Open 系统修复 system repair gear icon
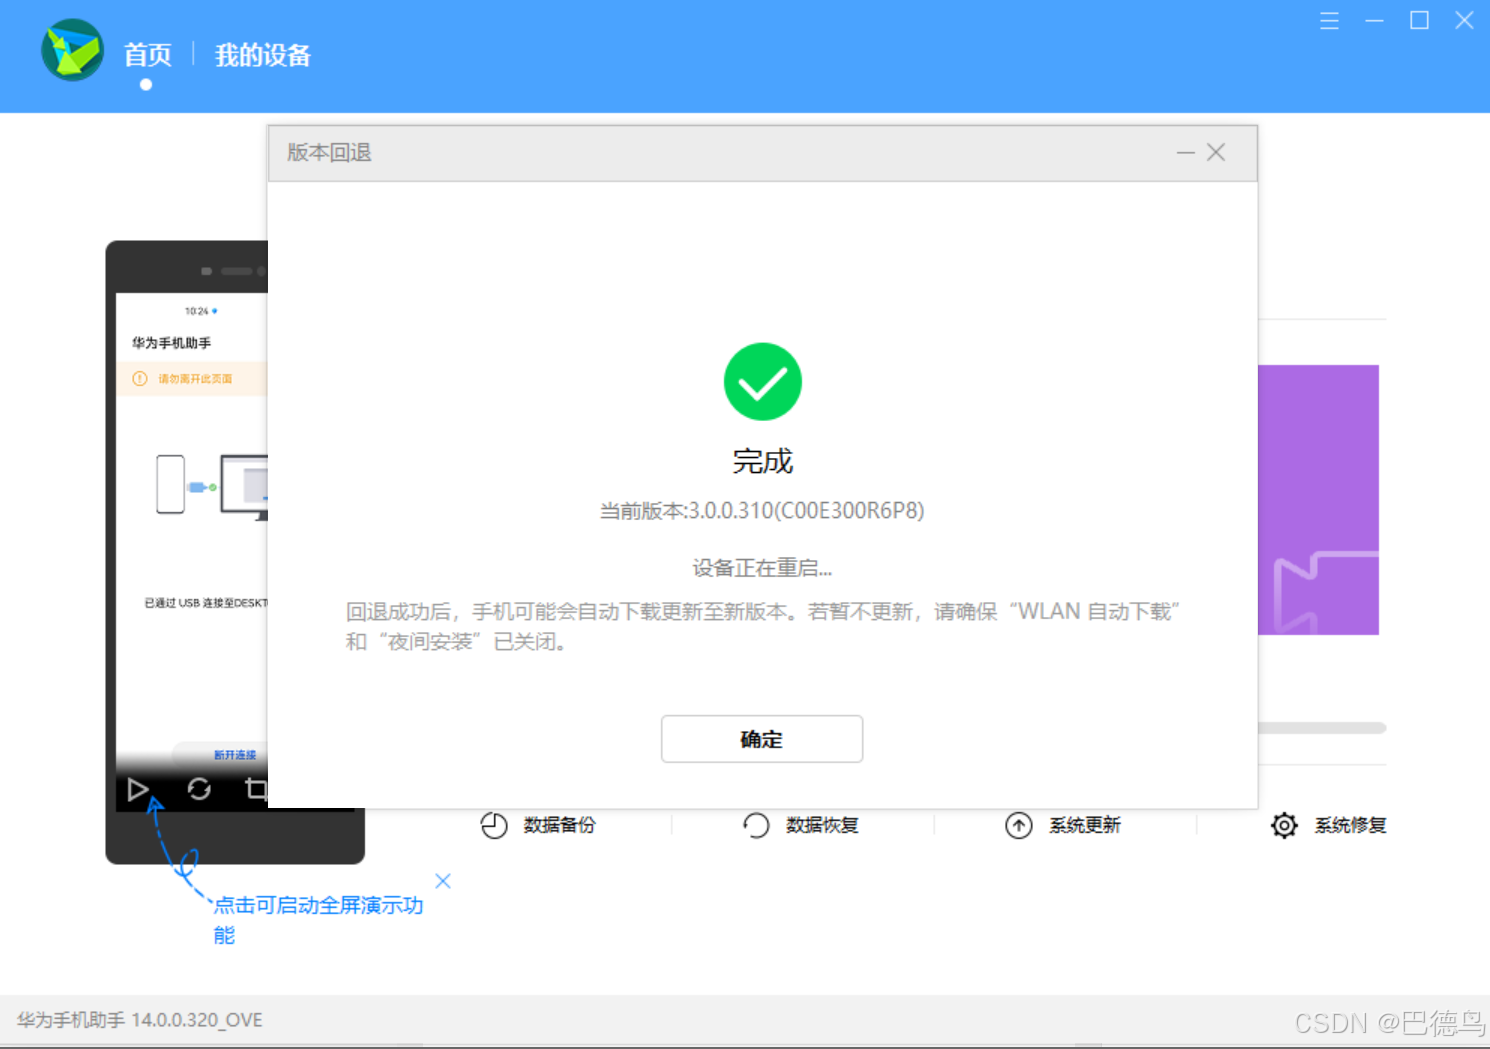The width and height of the screenshot is (1490, 1049). point(1284,825)
